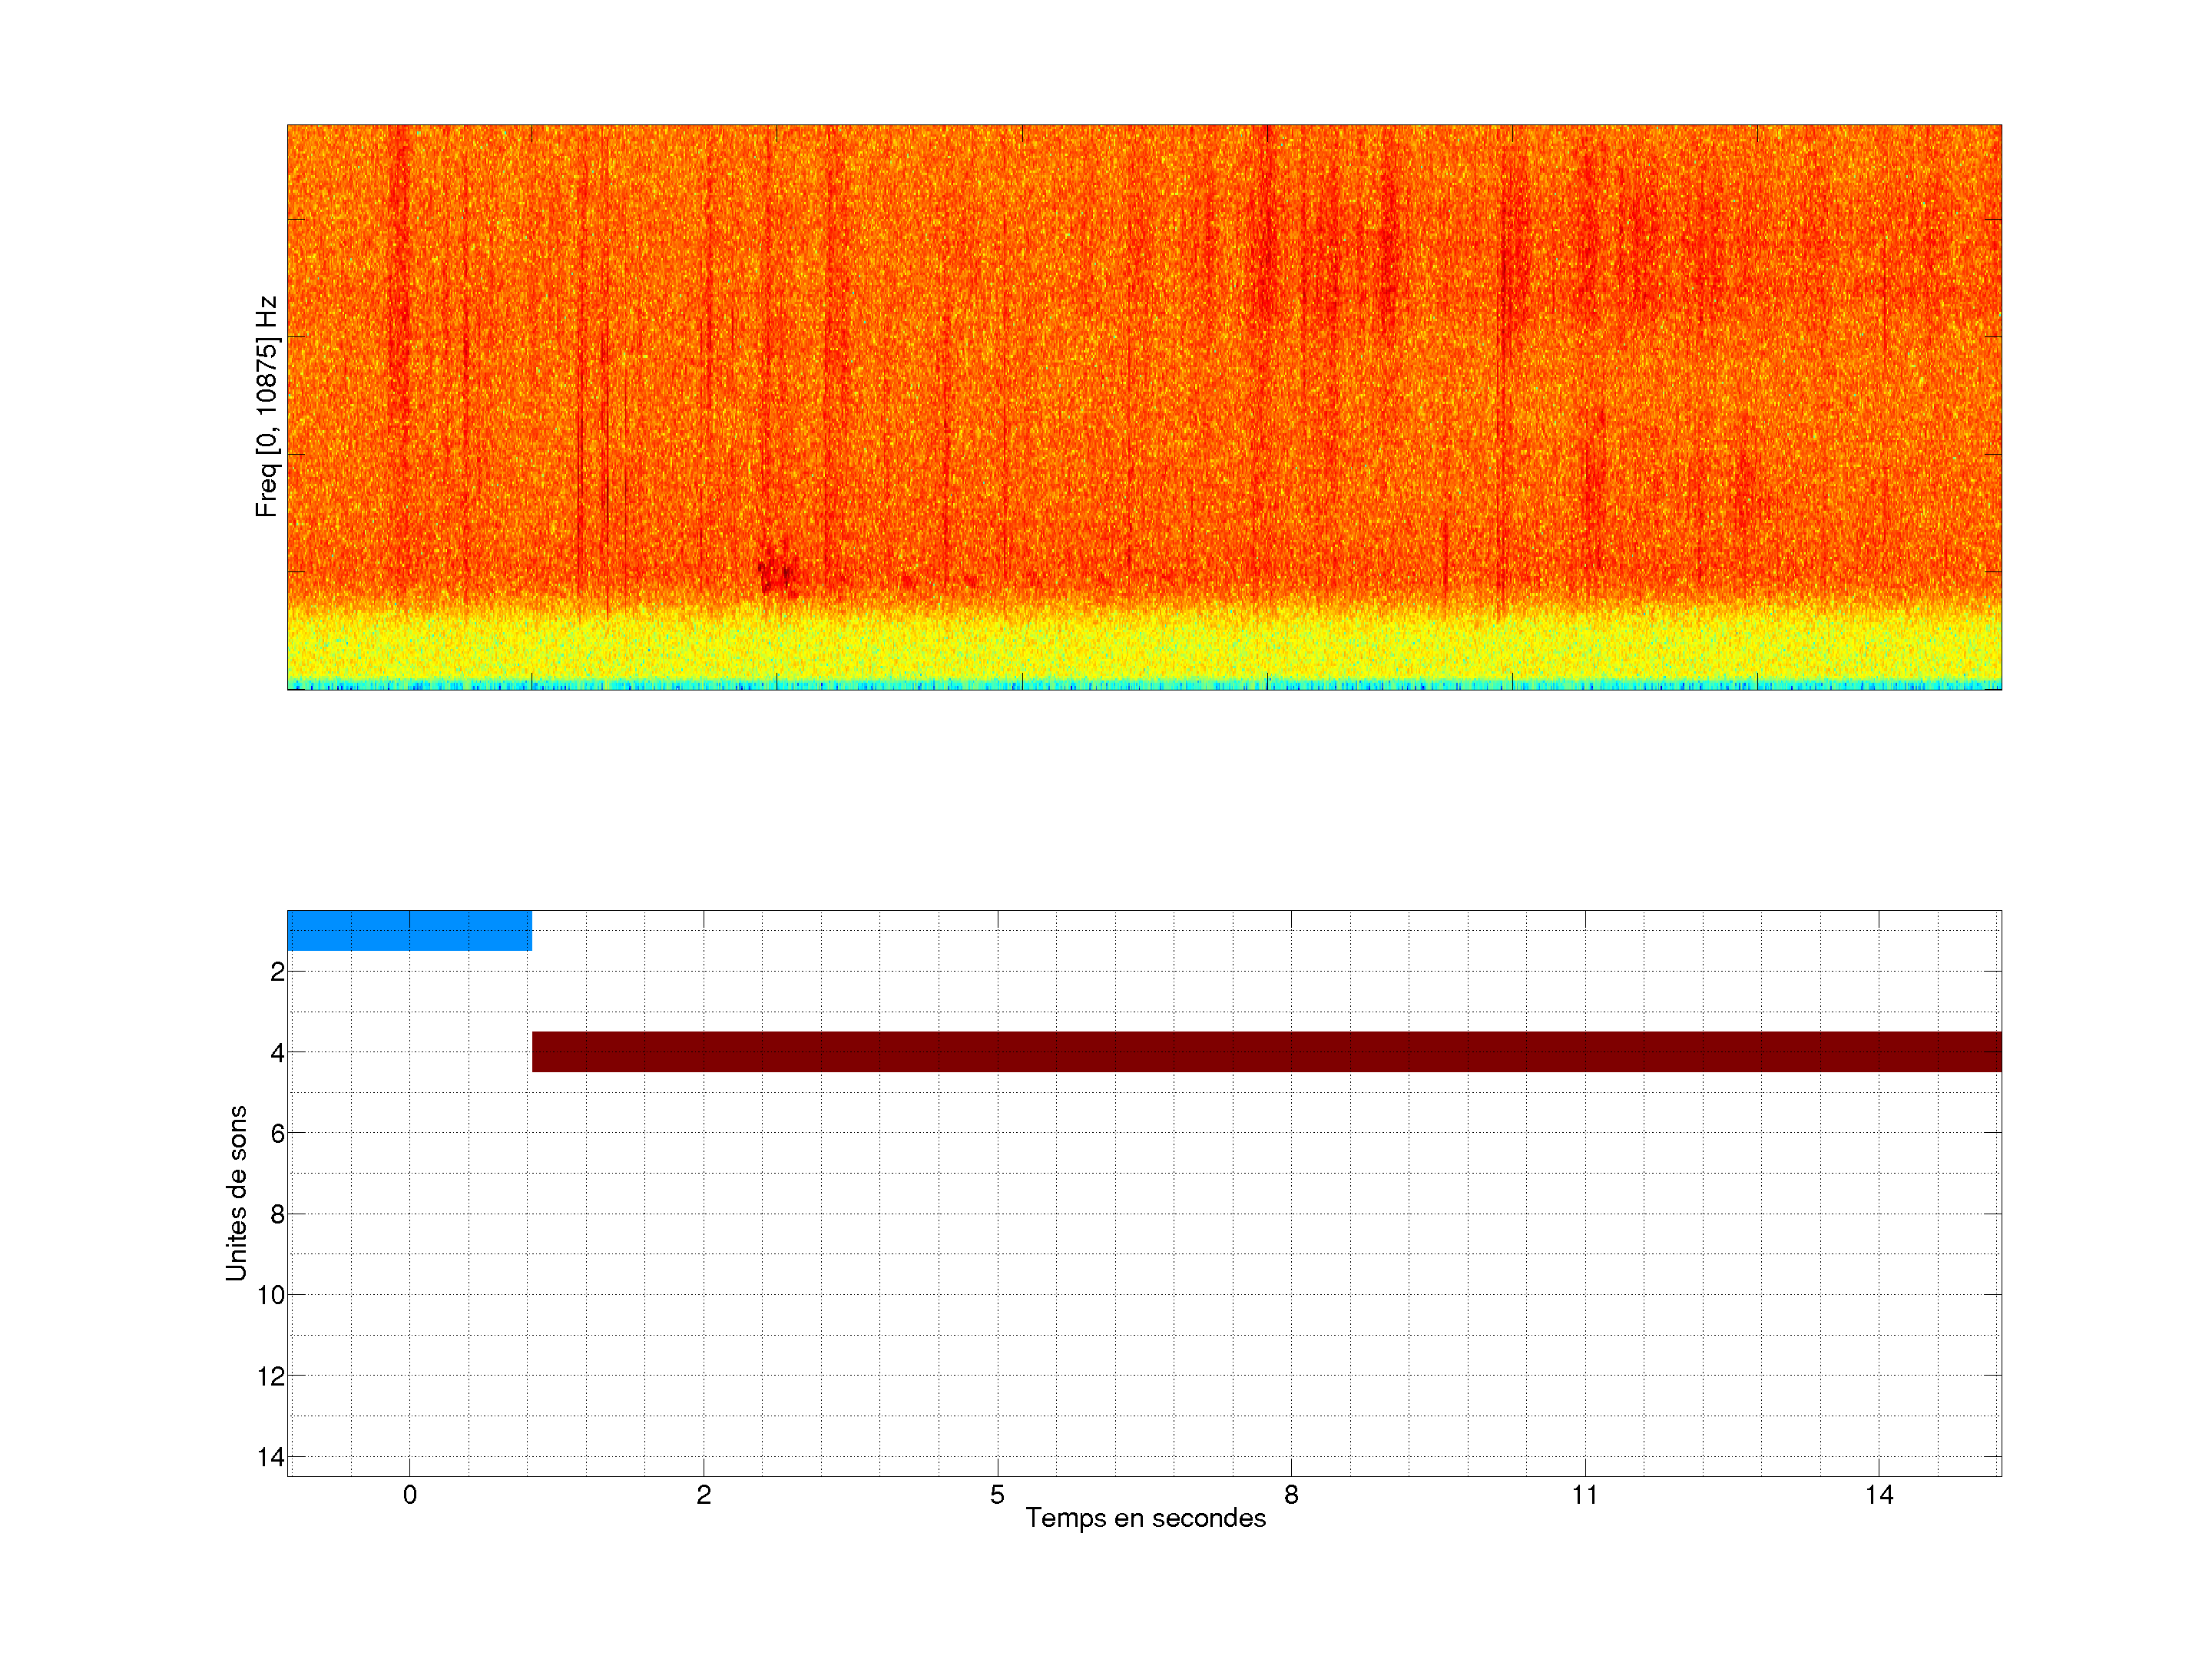
Task: Click x-axis tick label 2
Action: [x=703, y=1495]
